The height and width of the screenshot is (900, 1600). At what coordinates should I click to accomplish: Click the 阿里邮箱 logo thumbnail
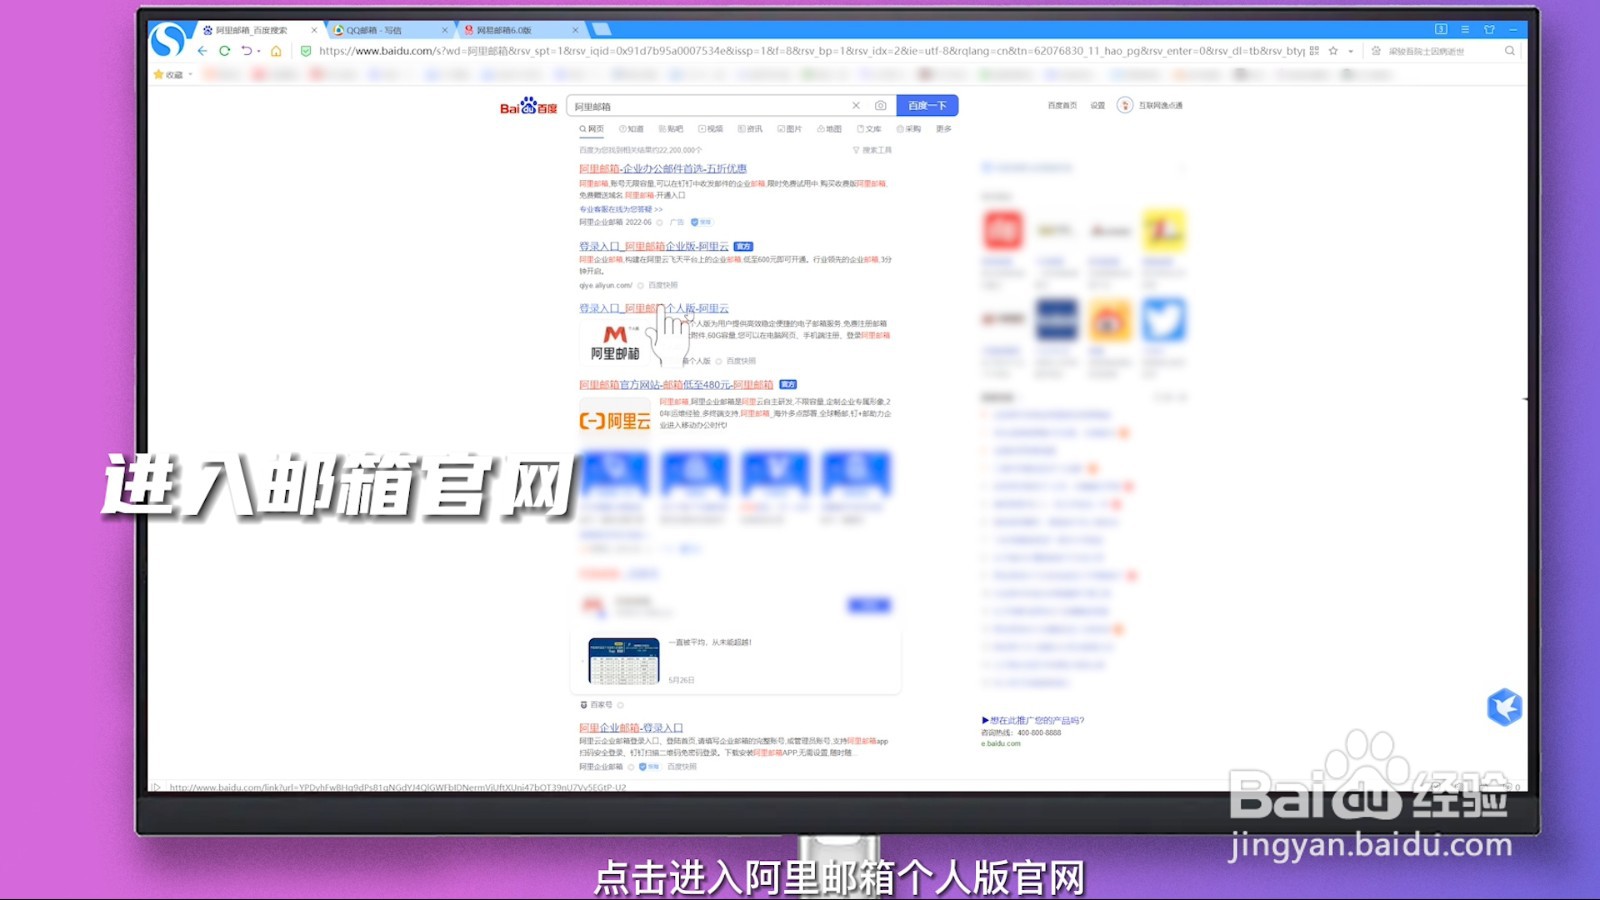615,342
